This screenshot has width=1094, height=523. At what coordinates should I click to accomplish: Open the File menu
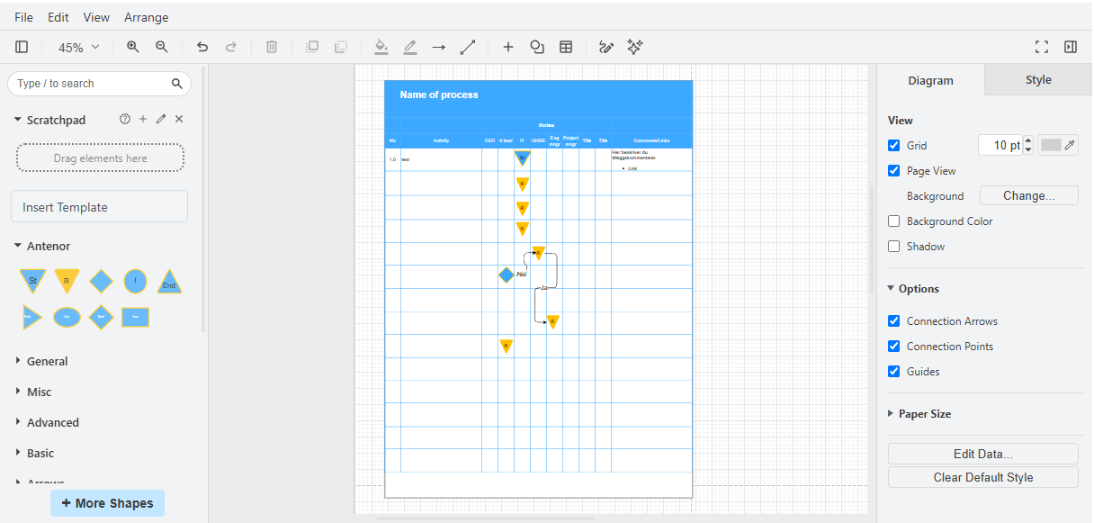(x=24, y=17)
